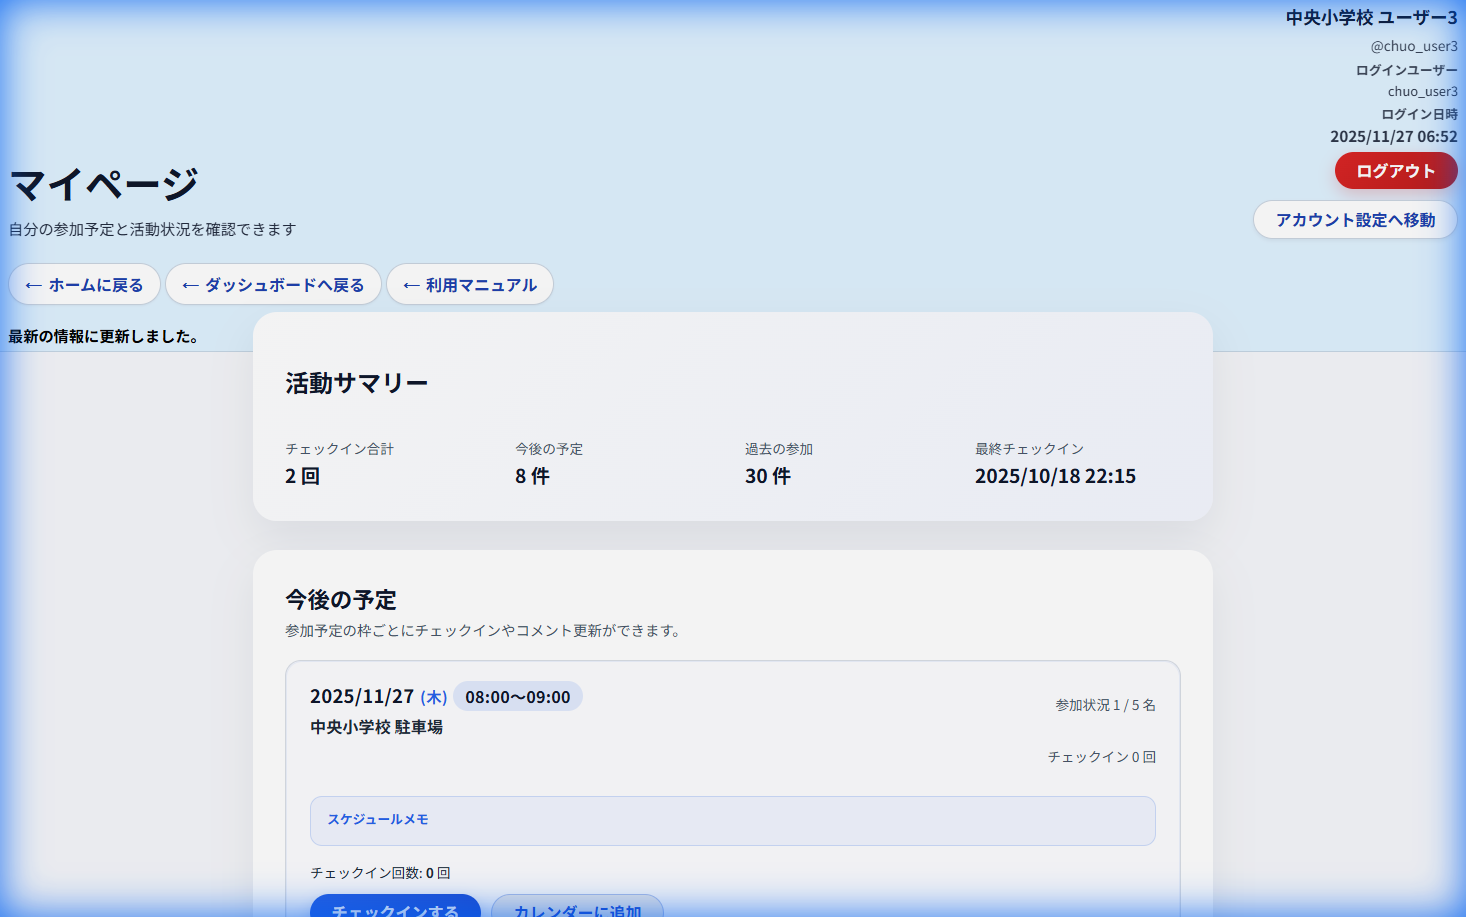
Task: Click the 過去の参加 30件 statistic
Action: coord(778,463)
